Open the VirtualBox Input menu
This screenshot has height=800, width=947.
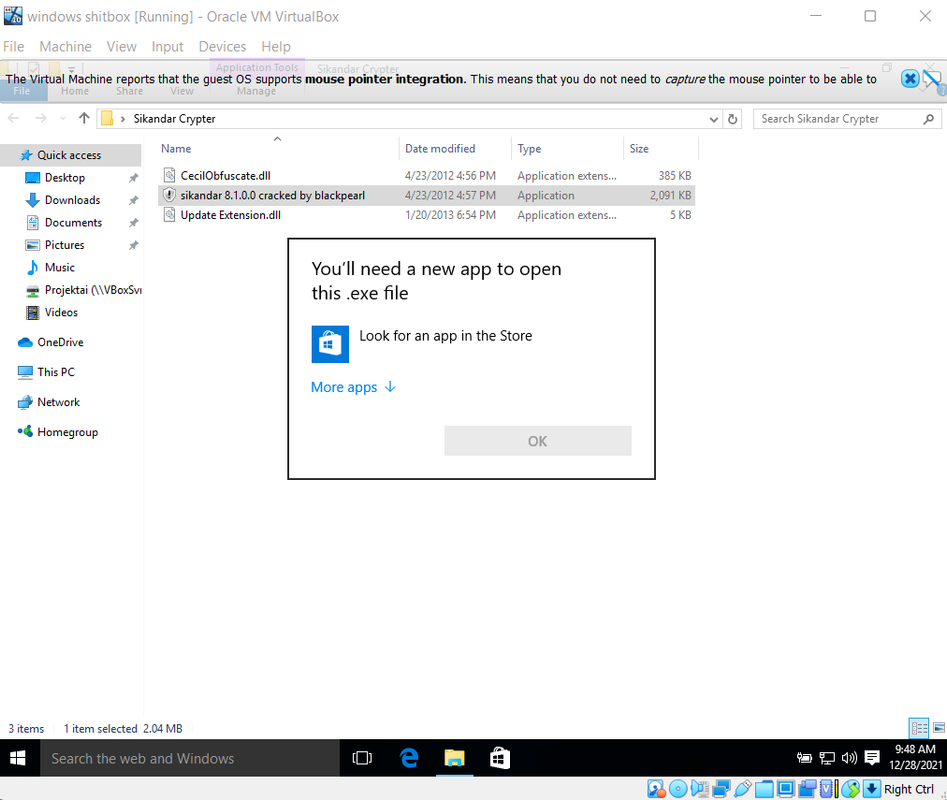[x=167, y=46]
